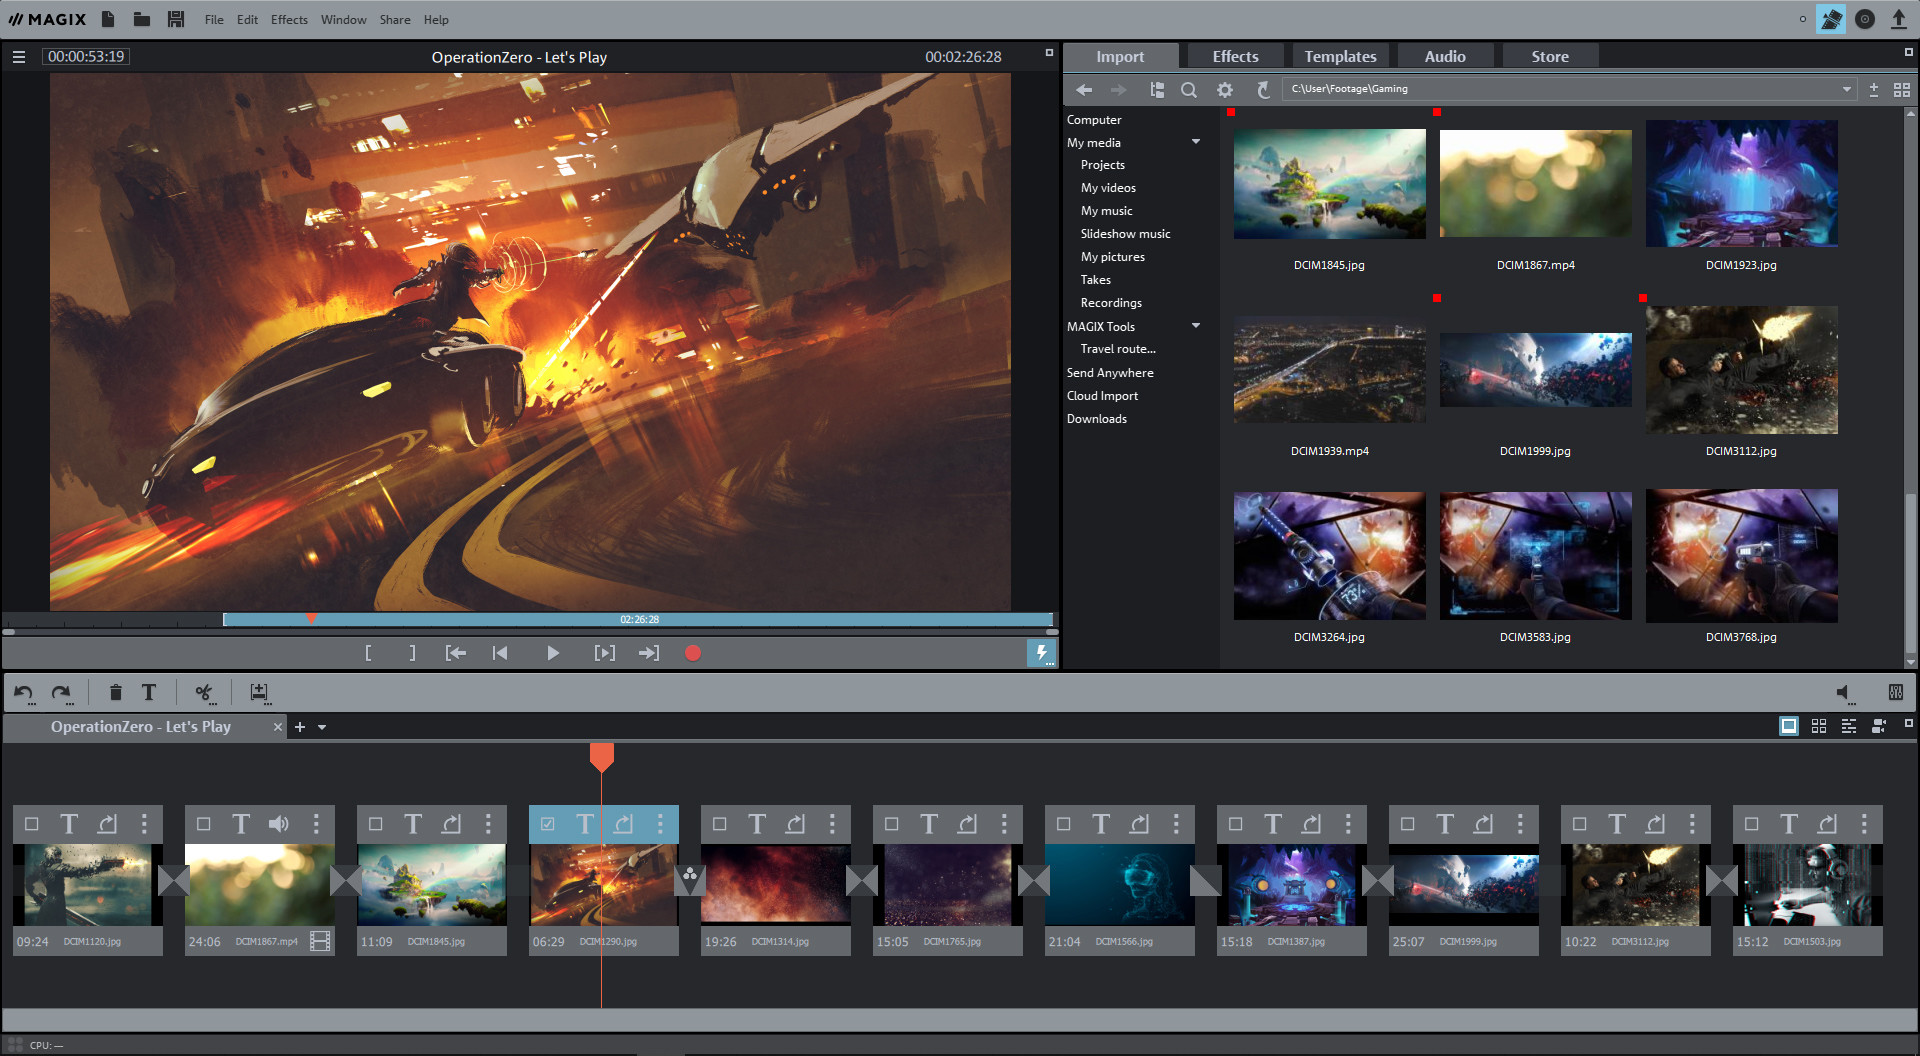
Task: Click the Undo icon above the timeline
Action: point(24,692)
